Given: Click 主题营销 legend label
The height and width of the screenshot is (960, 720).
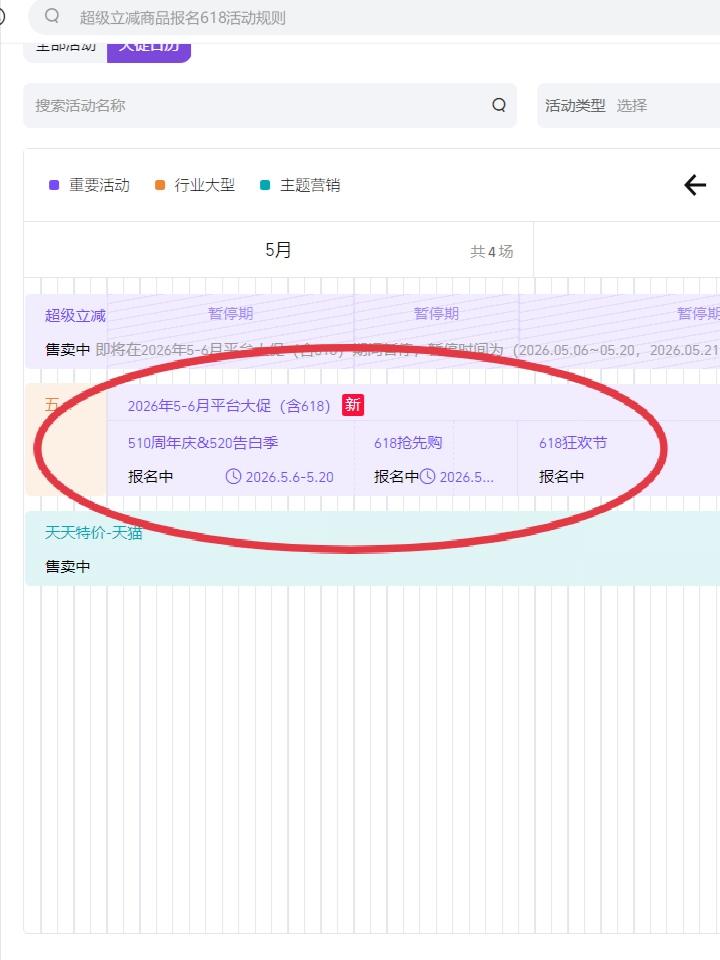Looking at the screenshot, I should pos(310,185).
